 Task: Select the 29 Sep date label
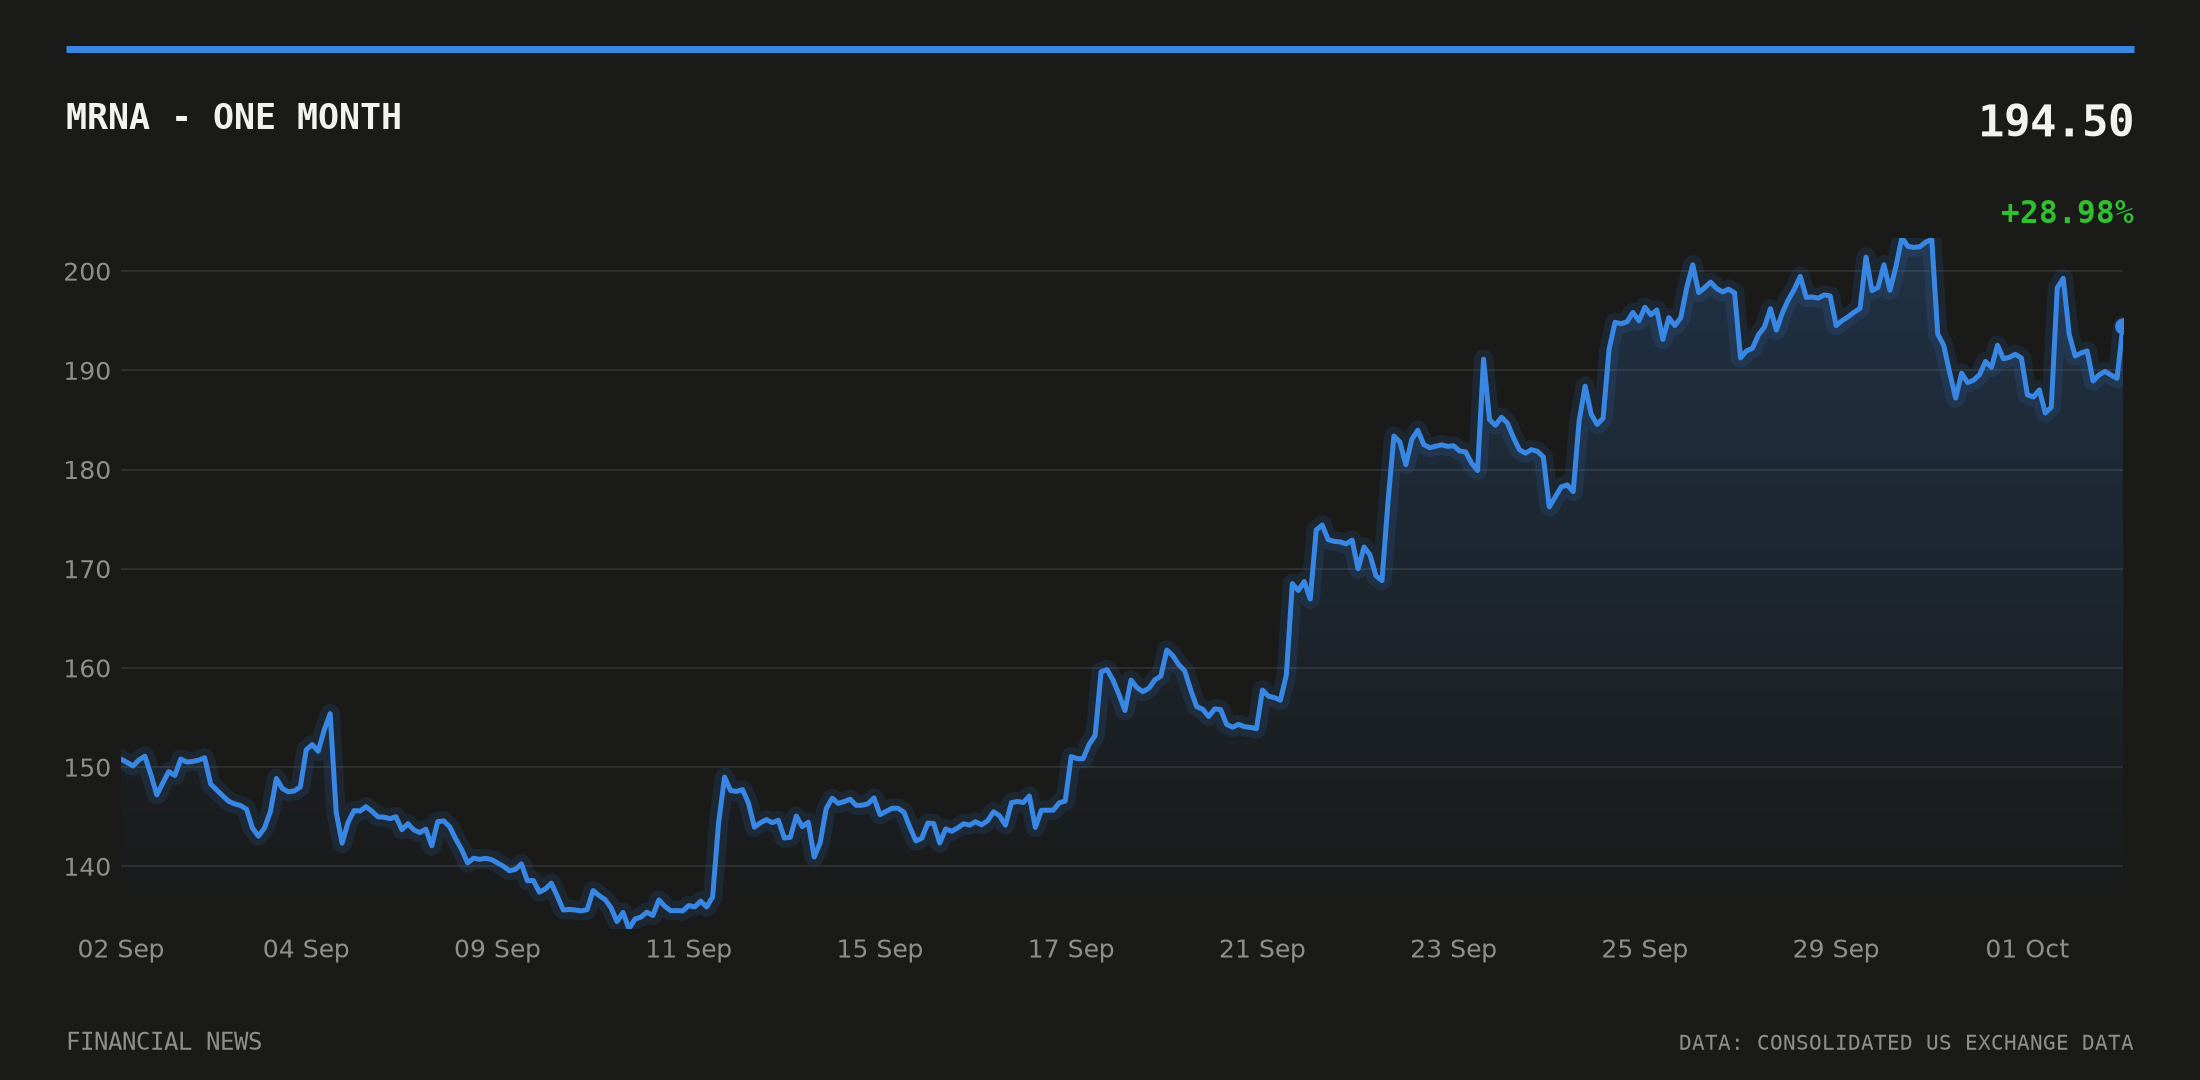1835,949
